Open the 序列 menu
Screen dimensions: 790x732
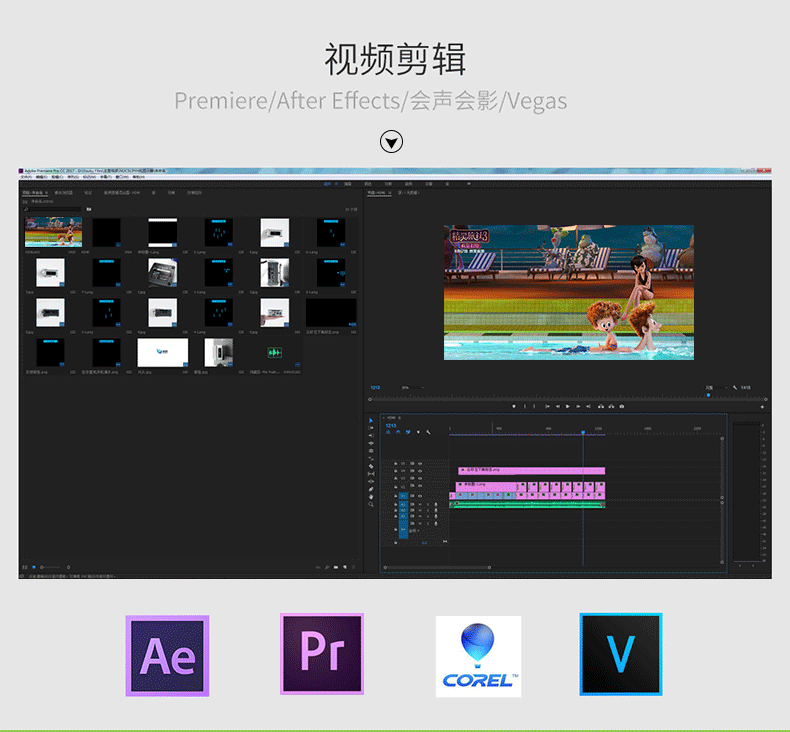[x=73, y=177]
